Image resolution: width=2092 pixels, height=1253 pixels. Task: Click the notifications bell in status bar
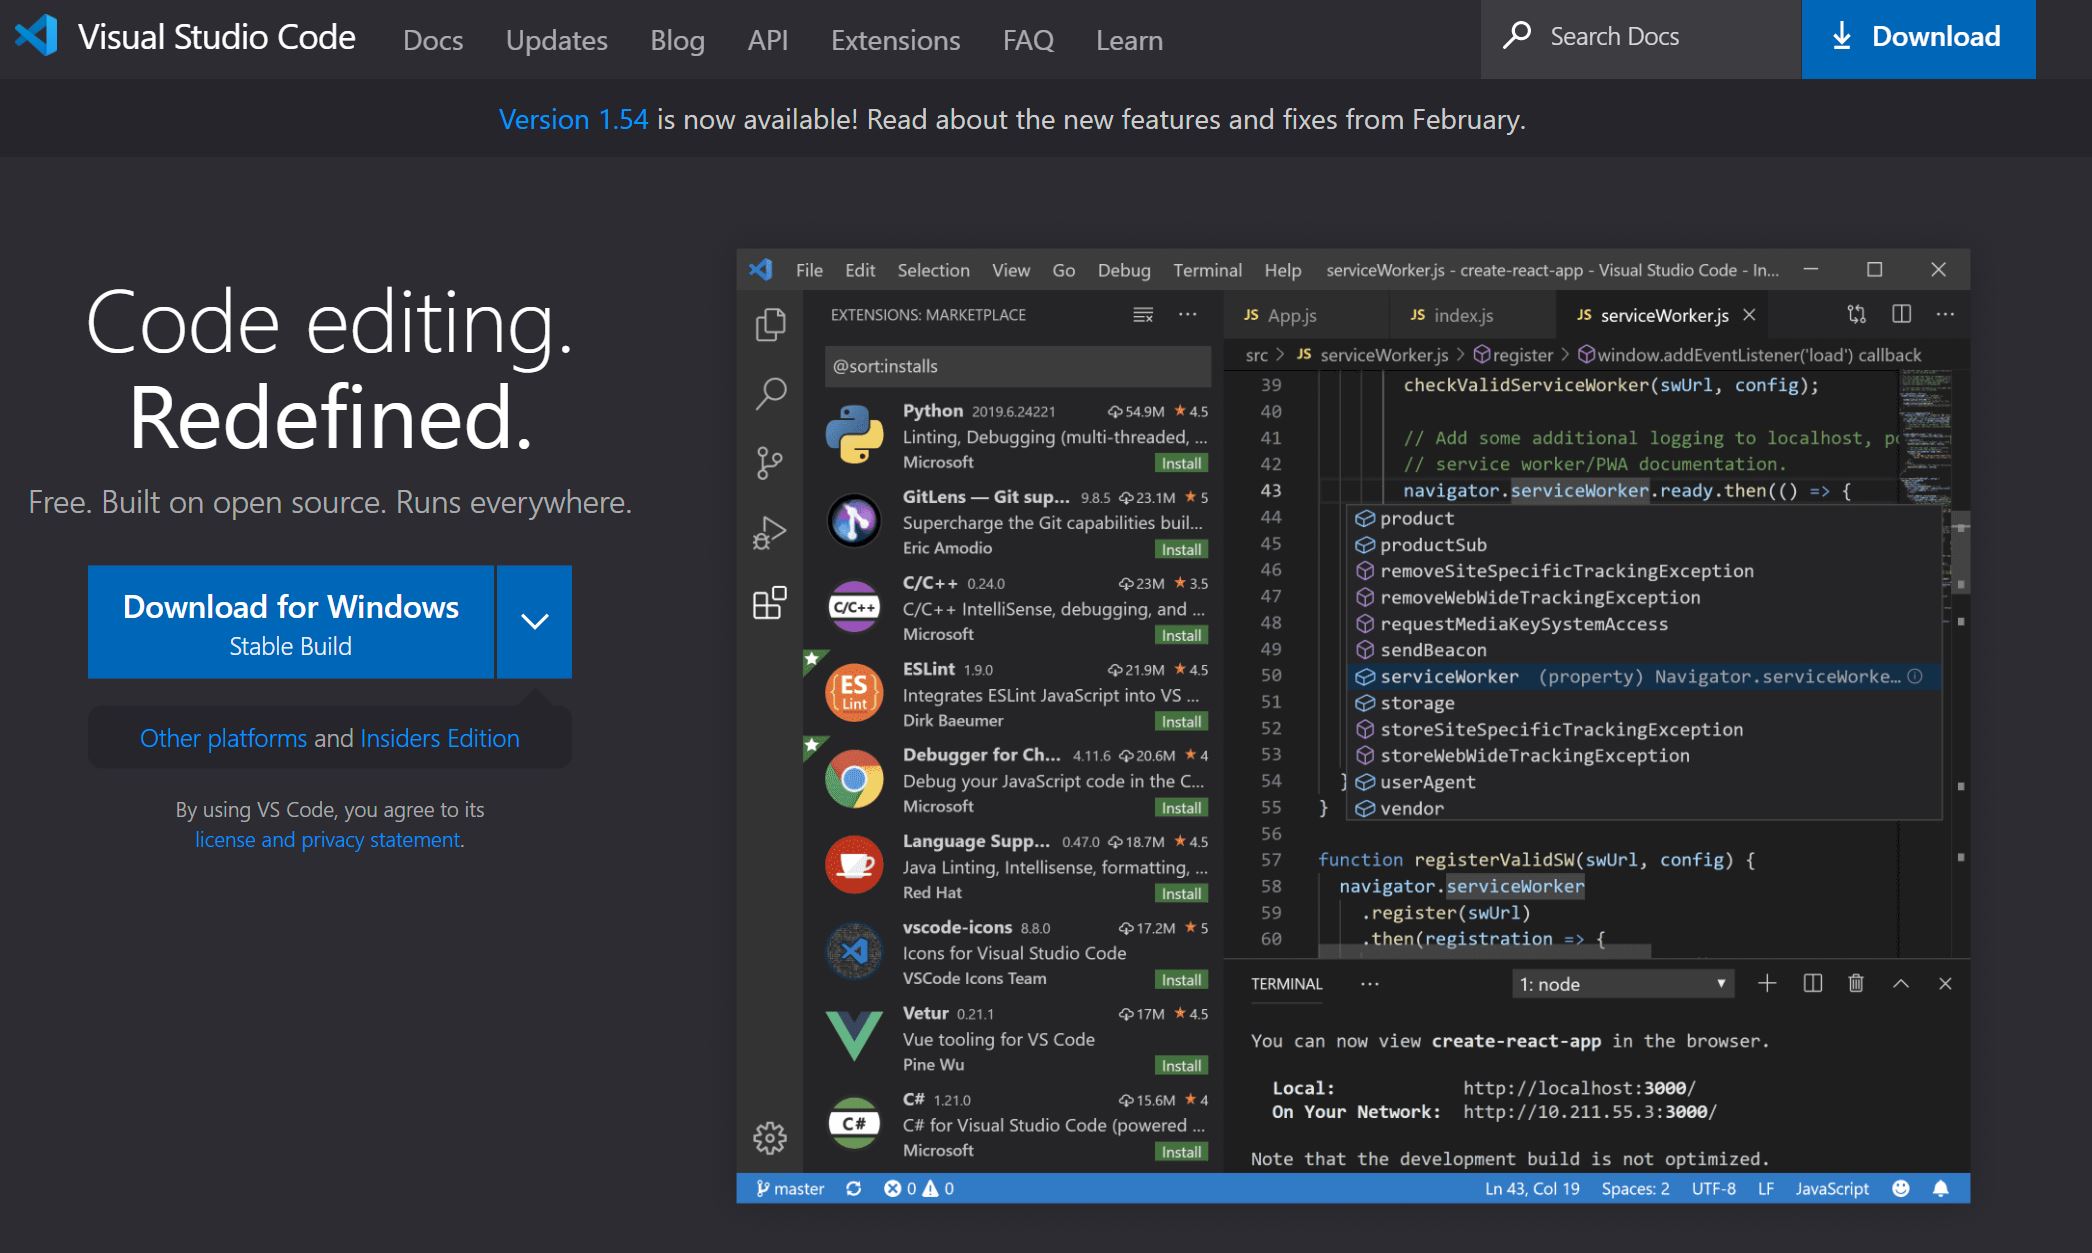click(x=1941, y=1188)
